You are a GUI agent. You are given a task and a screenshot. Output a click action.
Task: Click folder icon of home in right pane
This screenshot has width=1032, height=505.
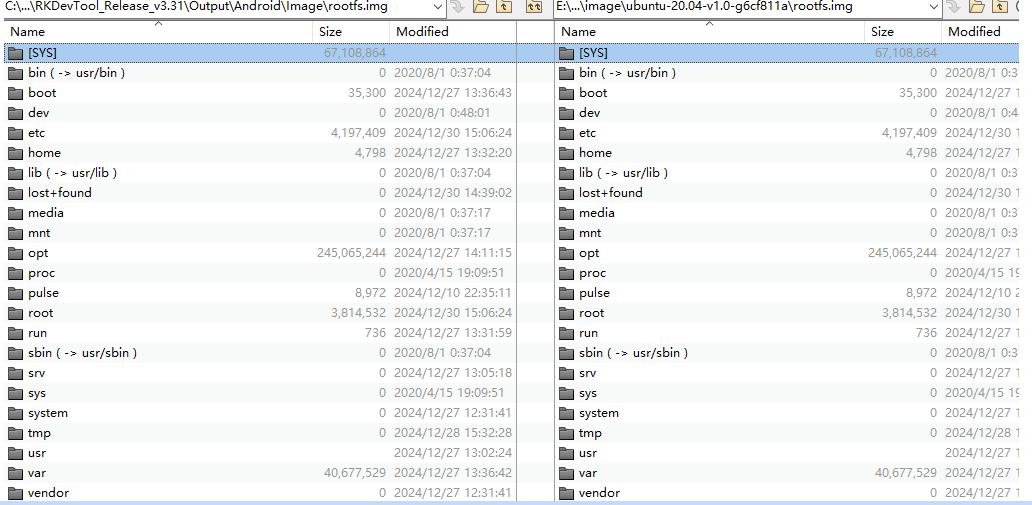point(567,153)
